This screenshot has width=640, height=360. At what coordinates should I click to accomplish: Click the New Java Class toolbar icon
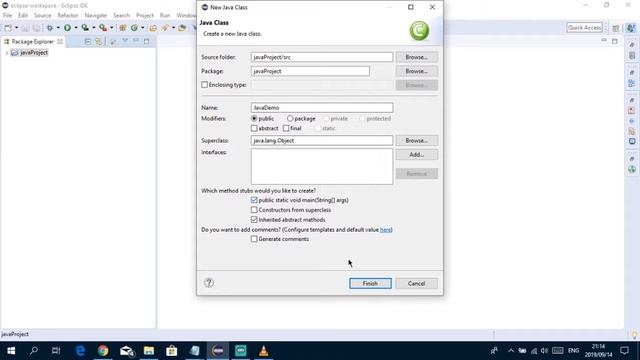pyautogui.click(x=134, y=28)
